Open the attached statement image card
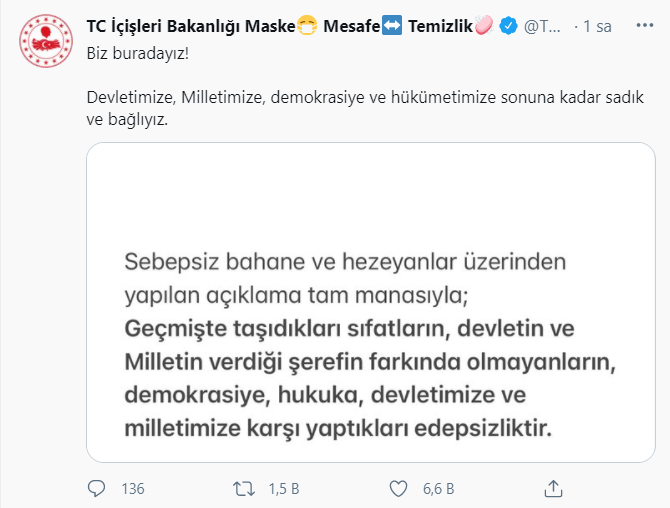 [370, 302]
